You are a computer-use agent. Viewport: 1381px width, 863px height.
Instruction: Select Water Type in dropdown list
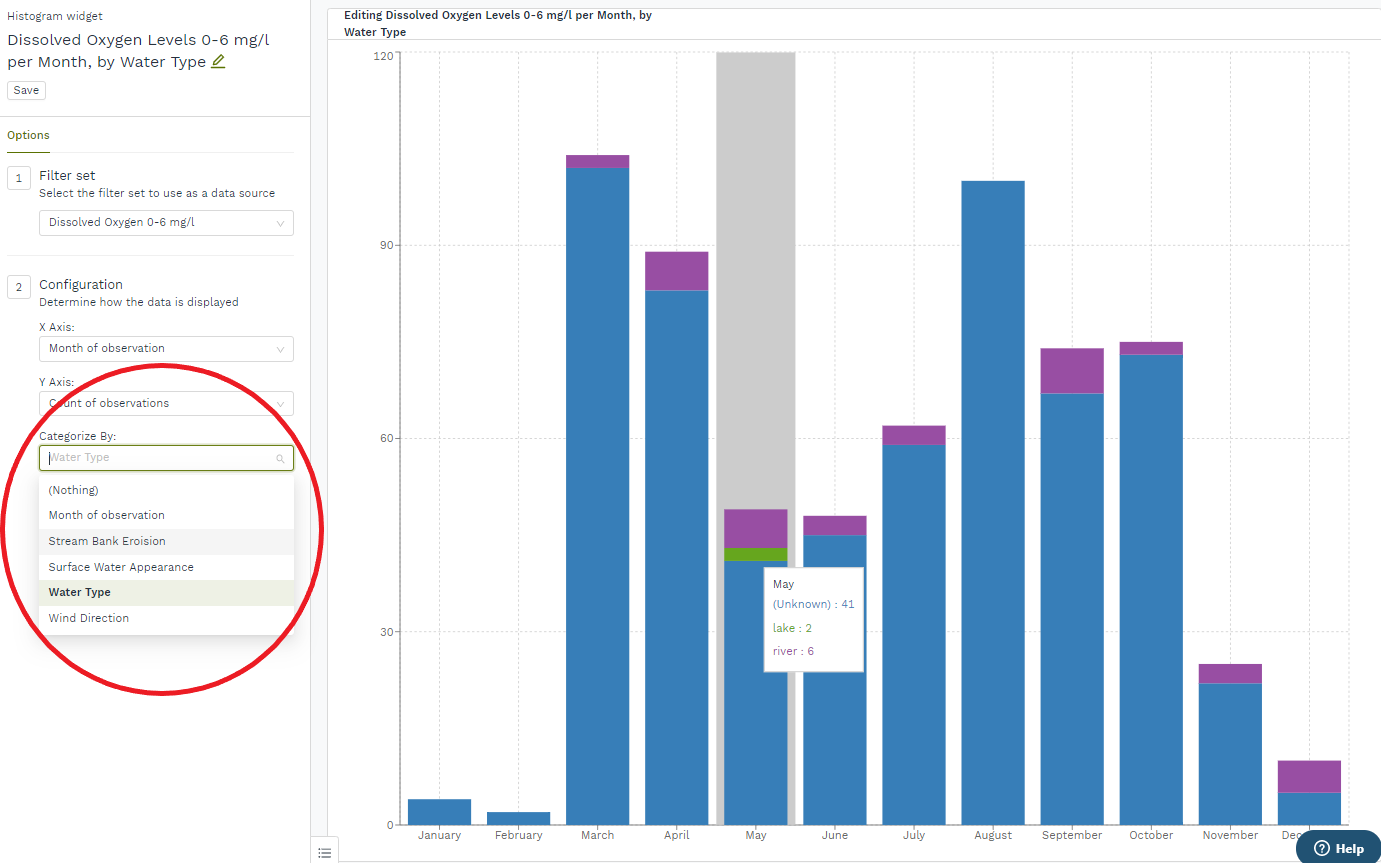tap(80, 592)
